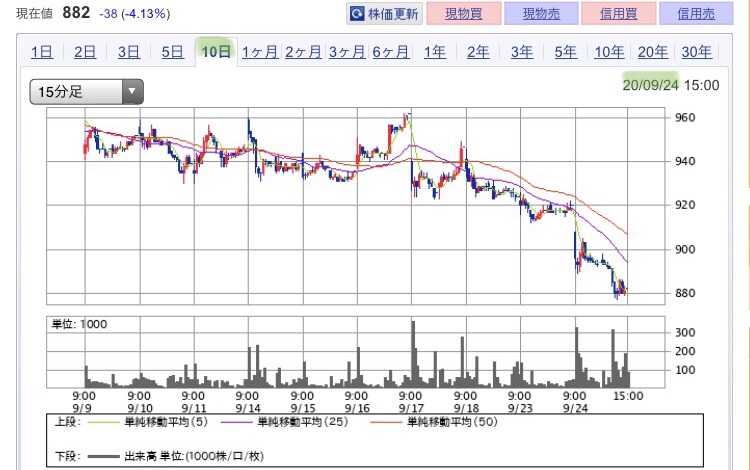The image size is (750, 470).
Task: Click the dropdown arrow beside 15分足
Action: pos(132,91)
